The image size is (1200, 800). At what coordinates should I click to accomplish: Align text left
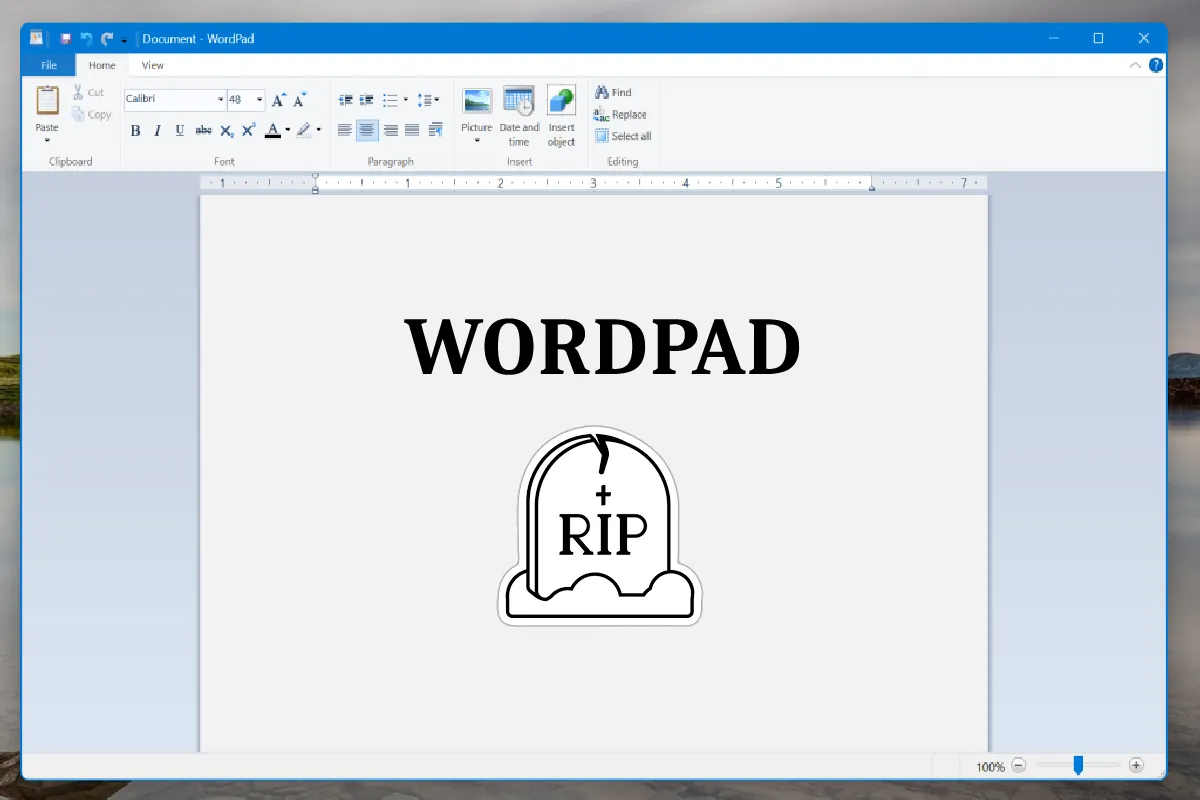pos(345,130)
